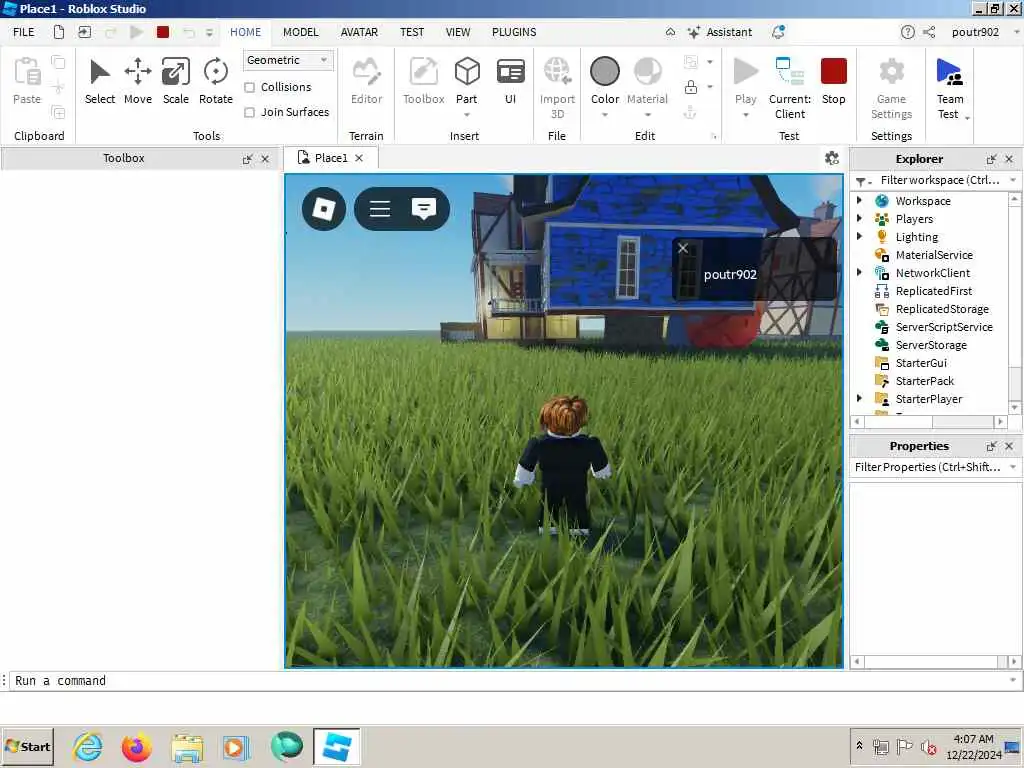Open the Terrain Editor
This screenshot has width=1024, height=768.
coord(366,81)
